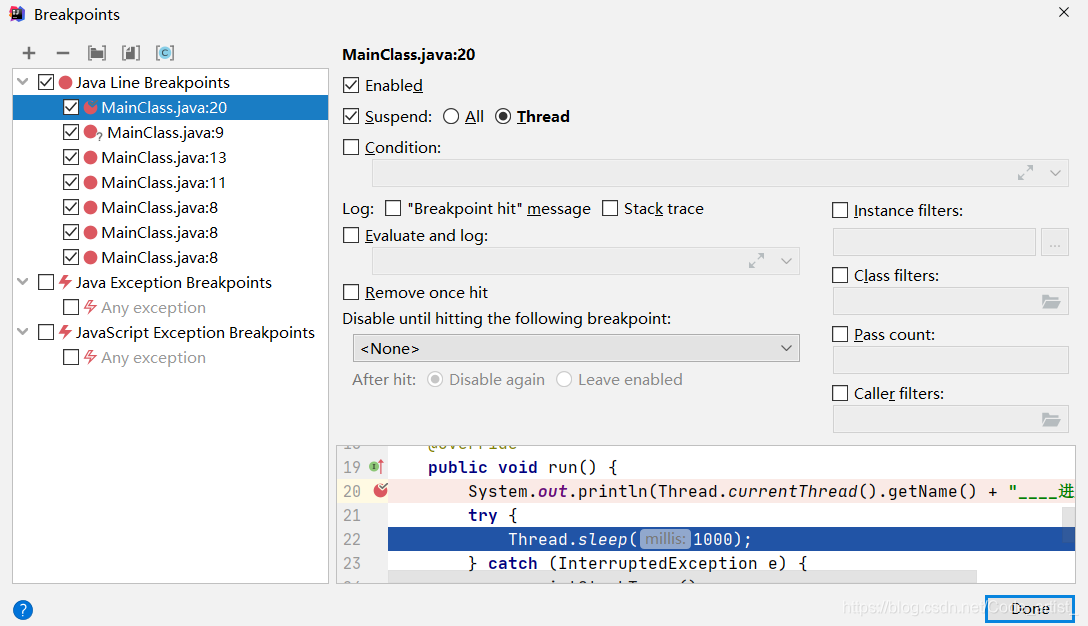Browse Caller filters with the folder icon
Screen dimensions: 1088x626
(1051, 419)
